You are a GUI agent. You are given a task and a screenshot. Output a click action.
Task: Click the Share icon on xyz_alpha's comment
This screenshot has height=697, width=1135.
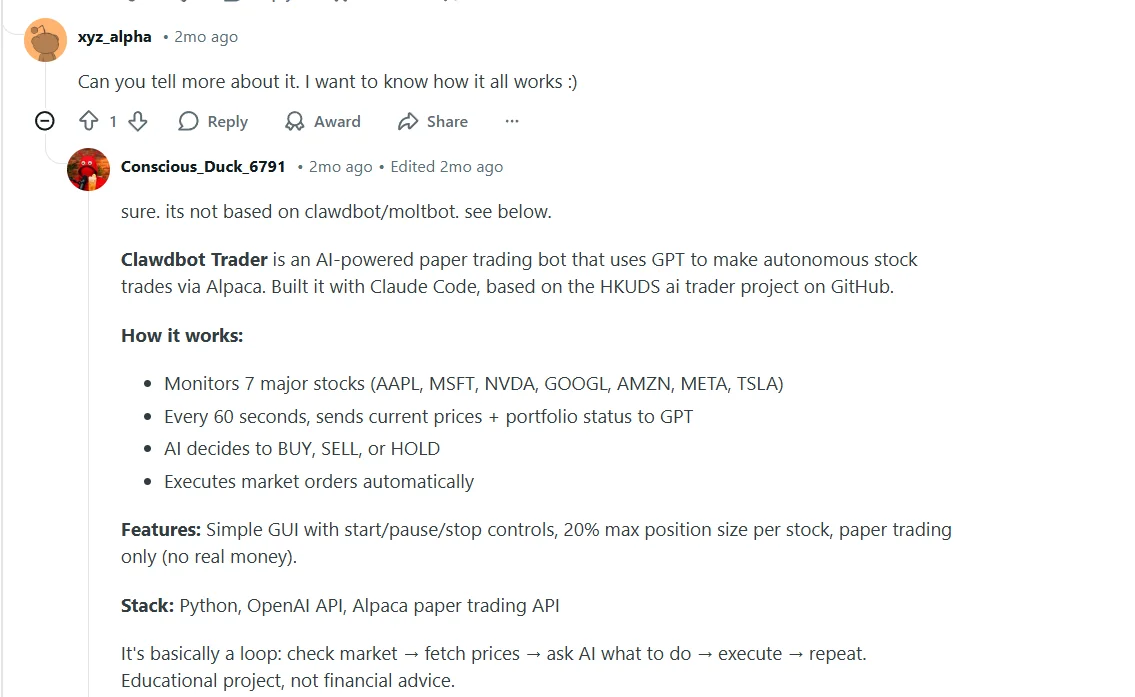click(407, 121)
